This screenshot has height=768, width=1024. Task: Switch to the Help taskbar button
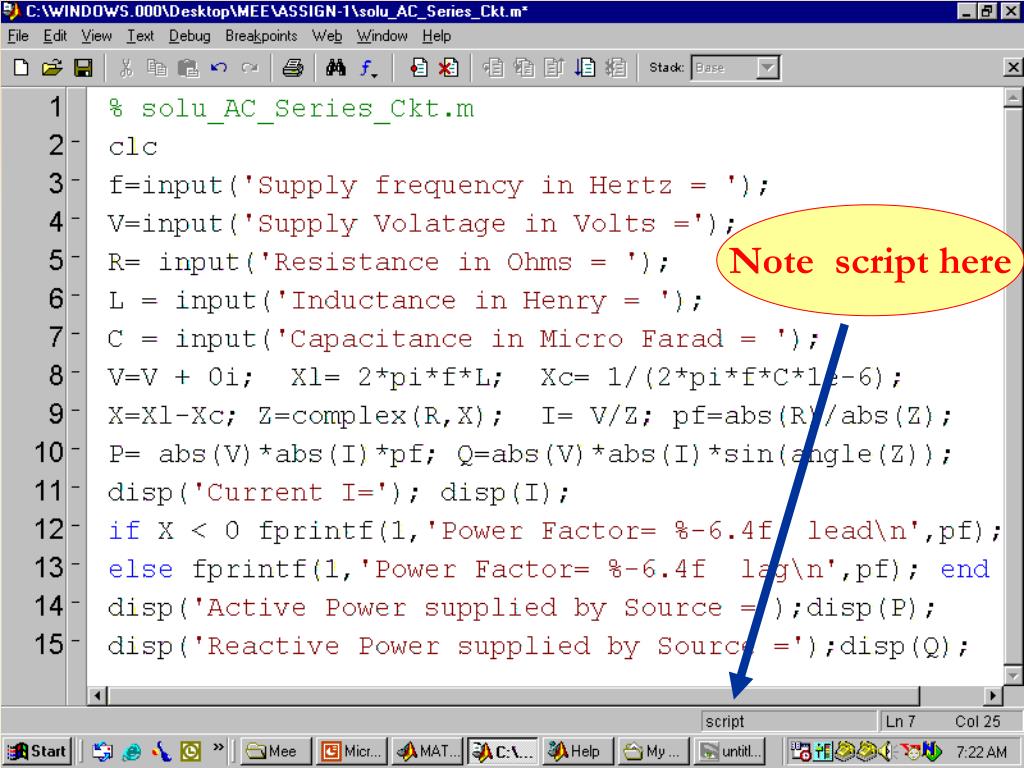(x=579, y=752)
